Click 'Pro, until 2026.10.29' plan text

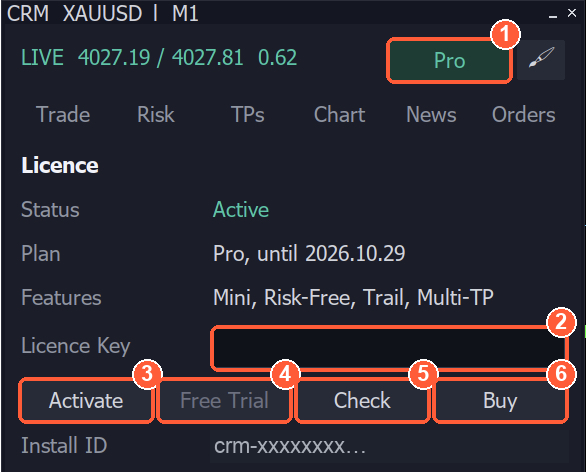click(309, 254)
